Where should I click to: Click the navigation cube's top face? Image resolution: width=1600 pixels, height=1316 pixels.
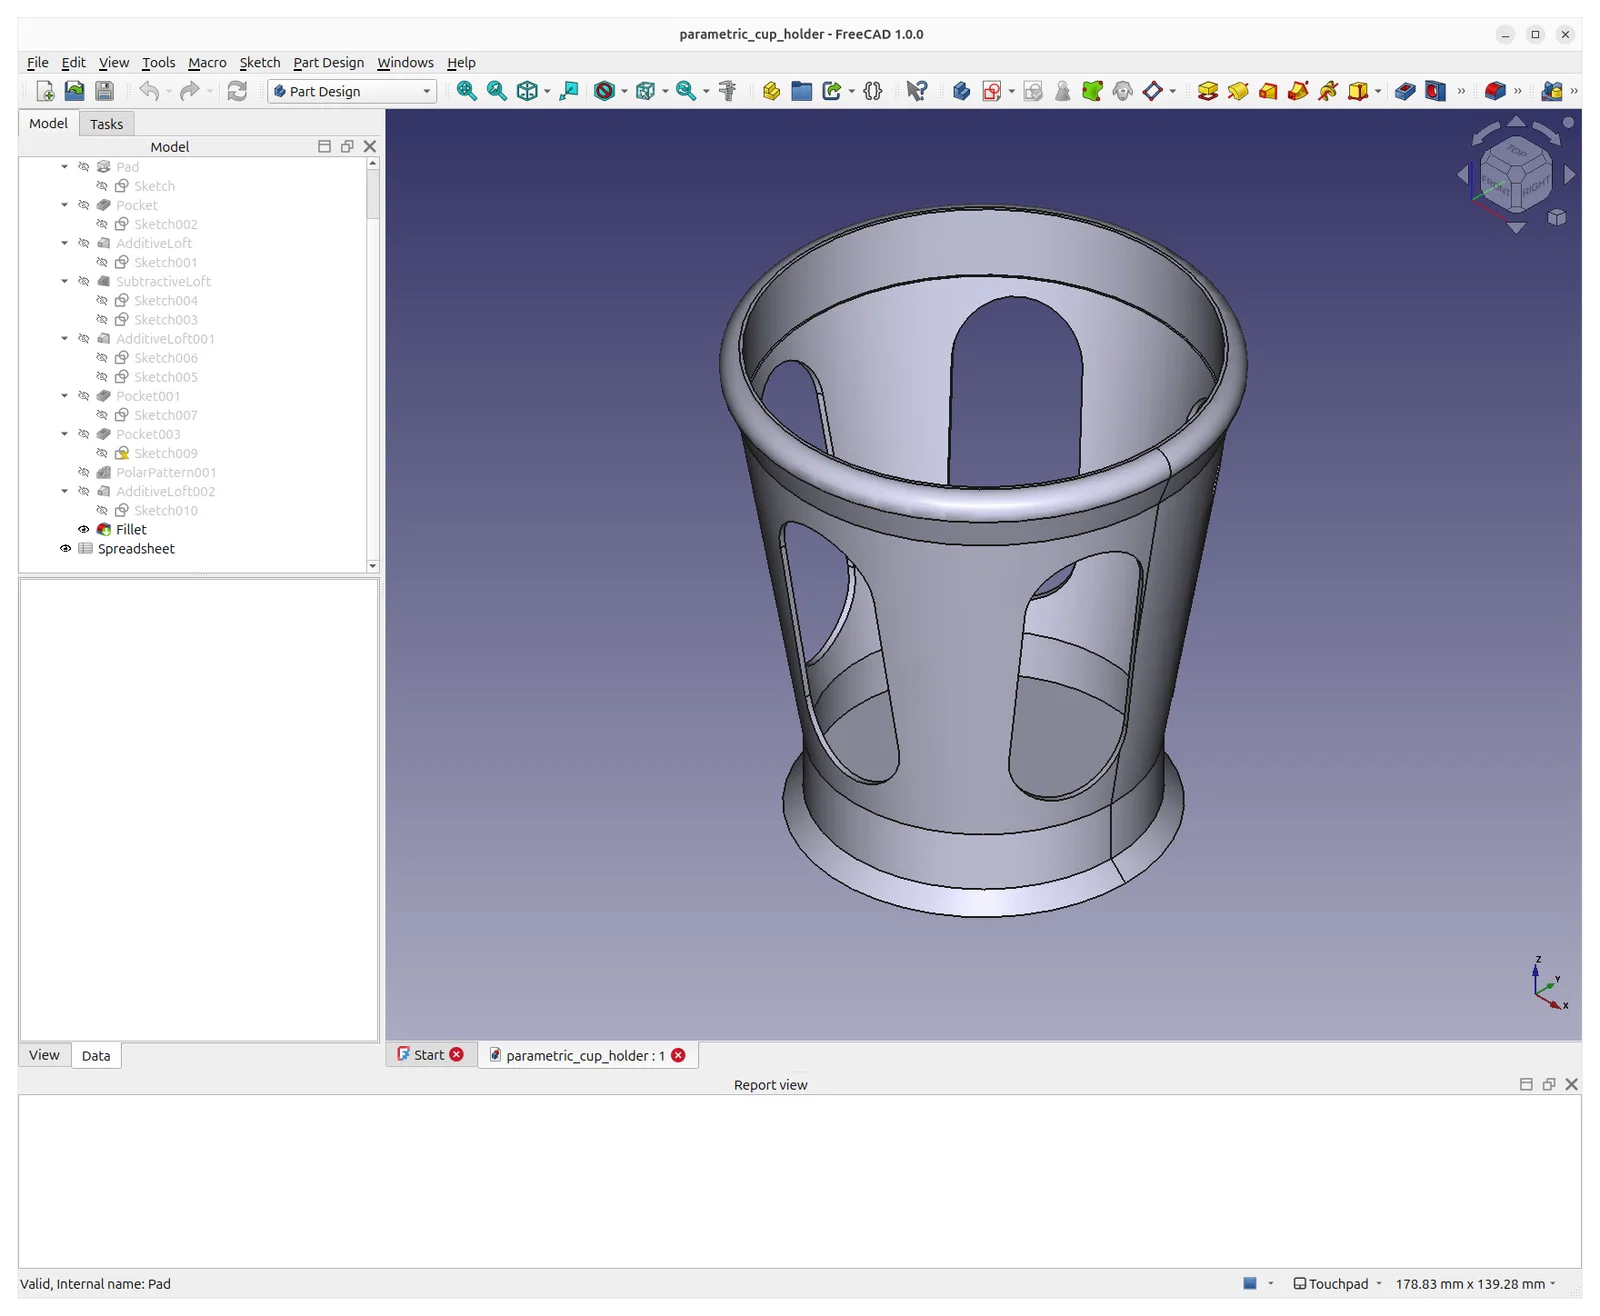[1517, 152]
